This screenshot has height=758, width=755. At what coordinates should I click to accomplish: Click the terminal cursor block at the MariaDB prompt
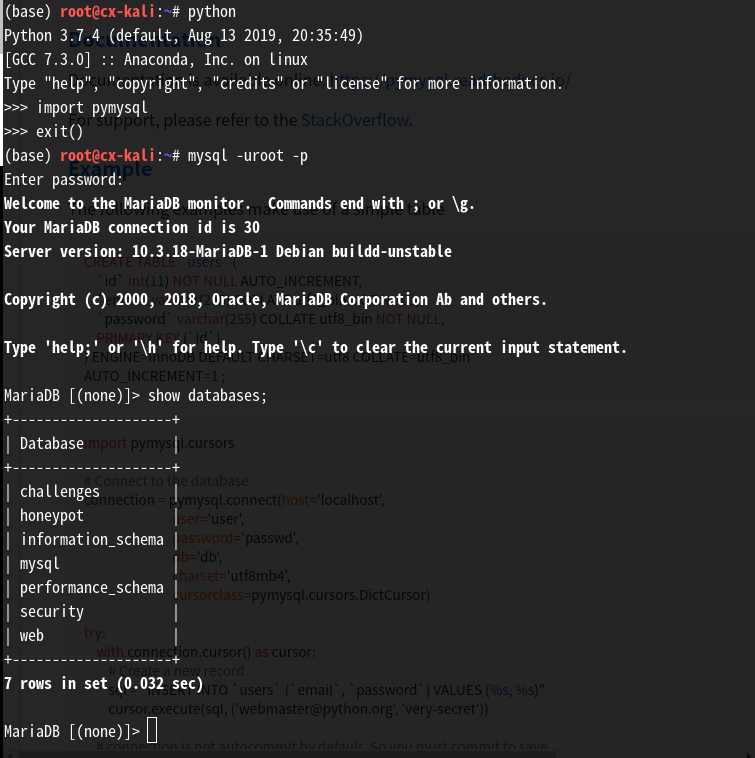(x=151, y=732)
